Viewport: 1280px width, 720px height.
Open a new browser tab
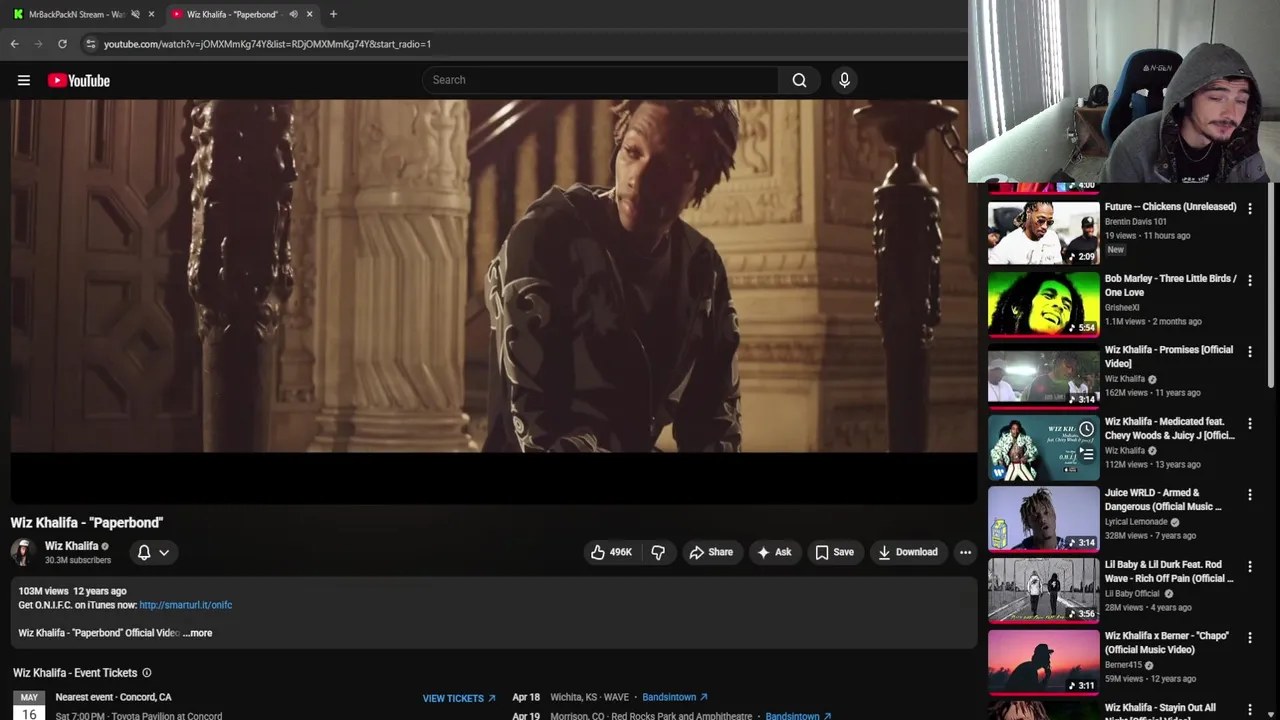[x=333, y=14]
